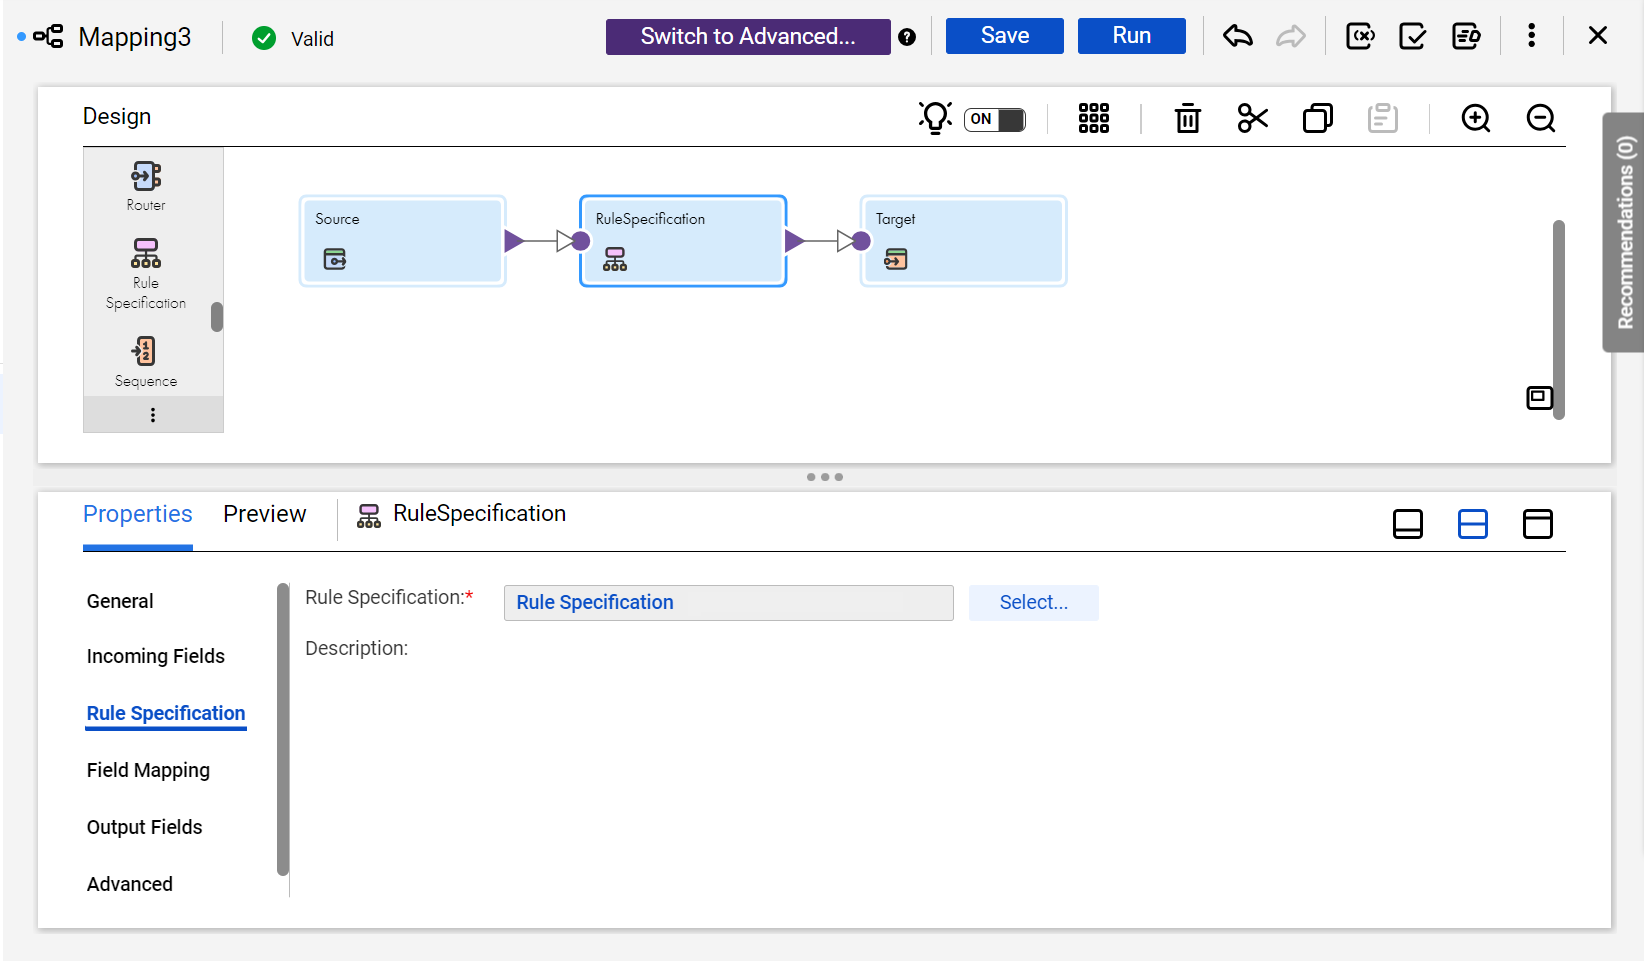Open palette more options (three dots)
Screen dimensions: 1644x961
pos(153,415)
